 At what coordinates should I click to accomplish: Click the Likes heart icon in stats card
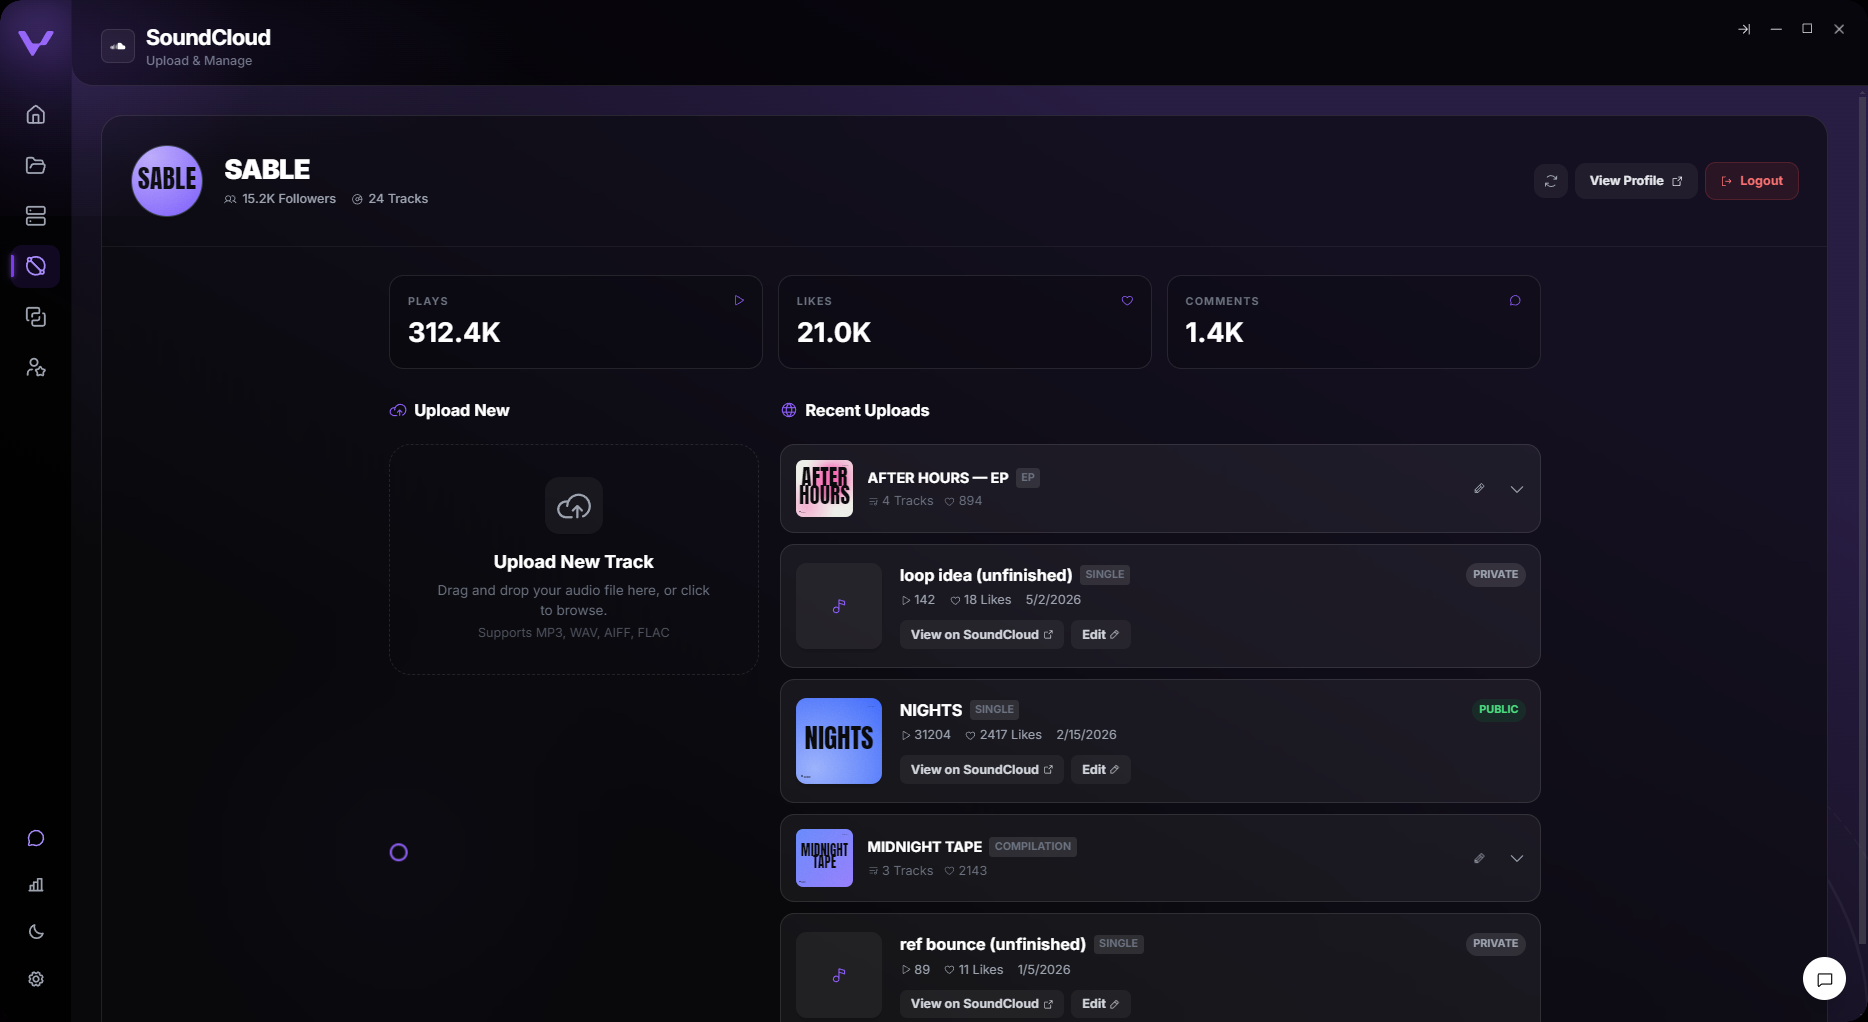pyautogui.click(x=1127, y=300)
